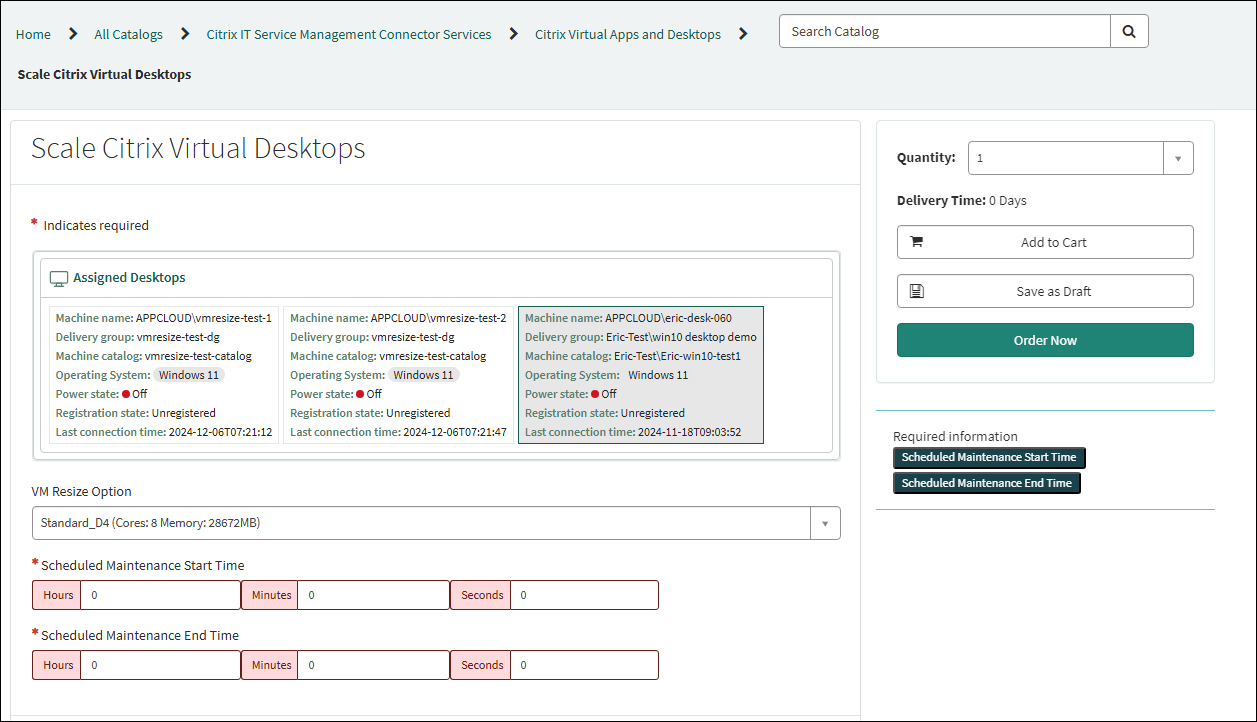Click Scheduled Maintenance Start Time required tag
Image resolution: width=1257 pixels, height=722 pixels.
point(988,457)
